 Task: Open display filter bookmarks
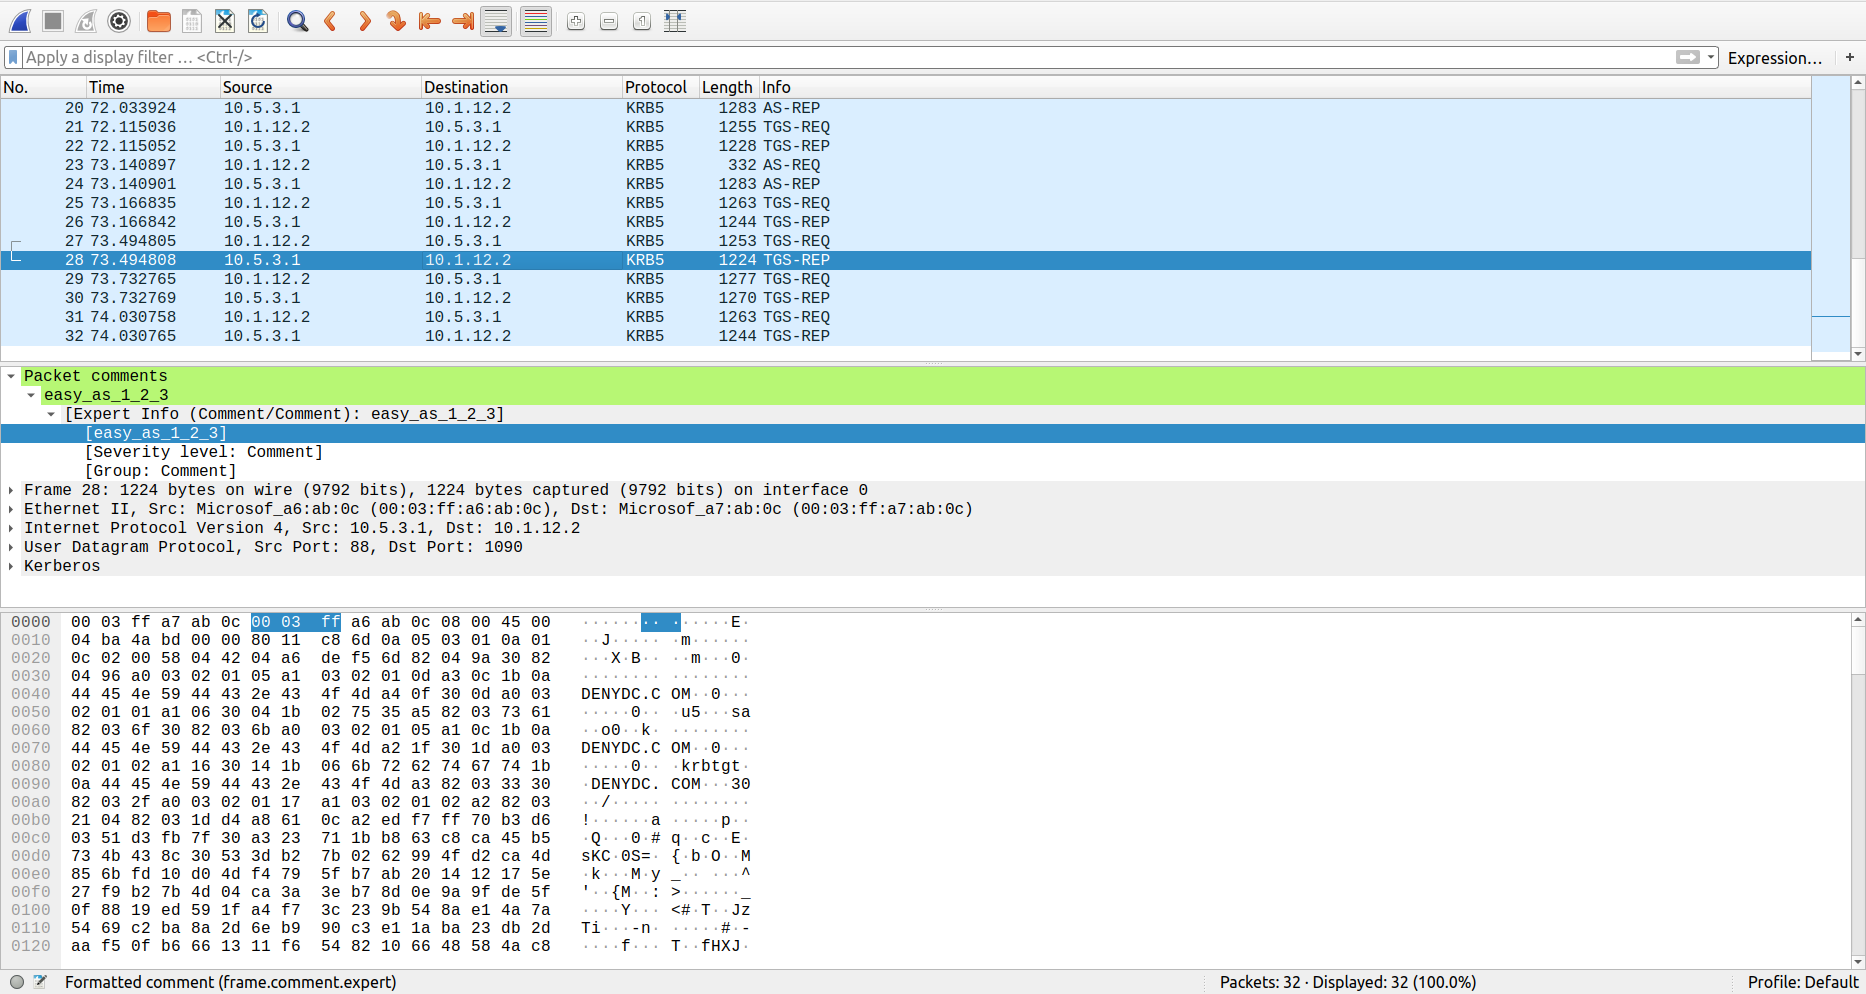[13, 57]
